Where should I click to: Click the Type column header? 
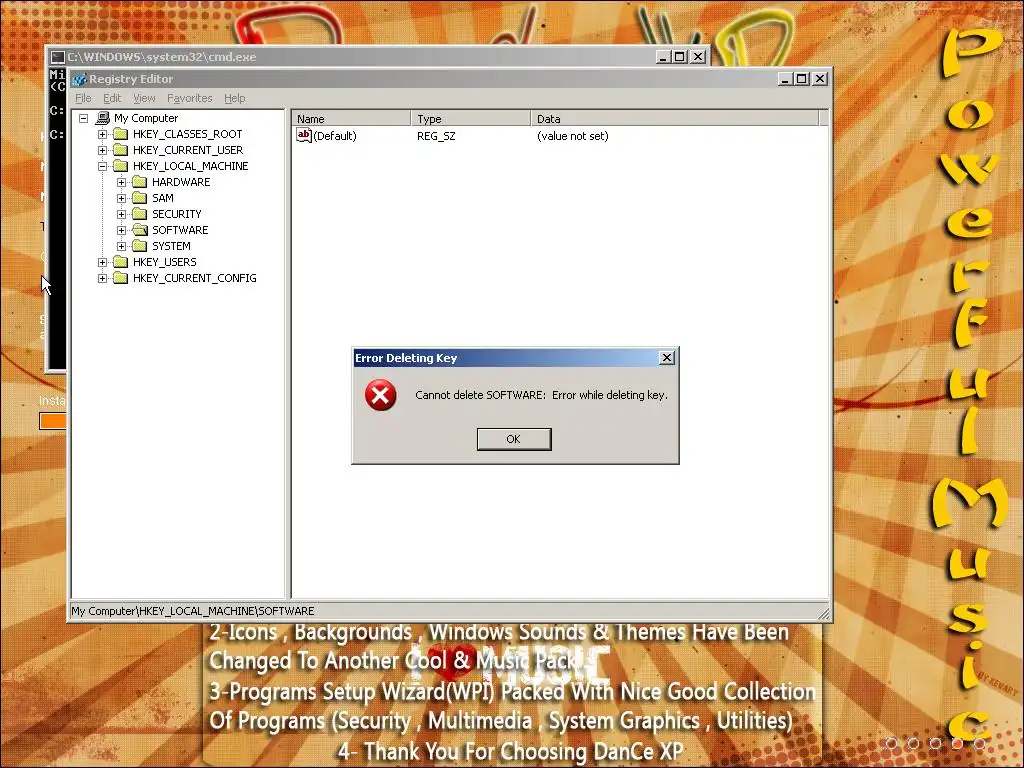pos(471,119)
